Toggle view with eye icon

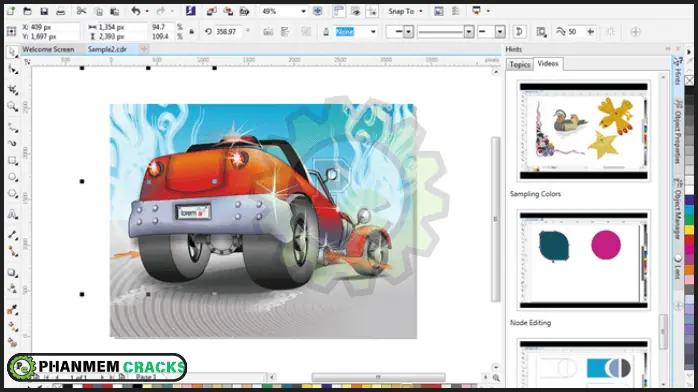(355, 11)
